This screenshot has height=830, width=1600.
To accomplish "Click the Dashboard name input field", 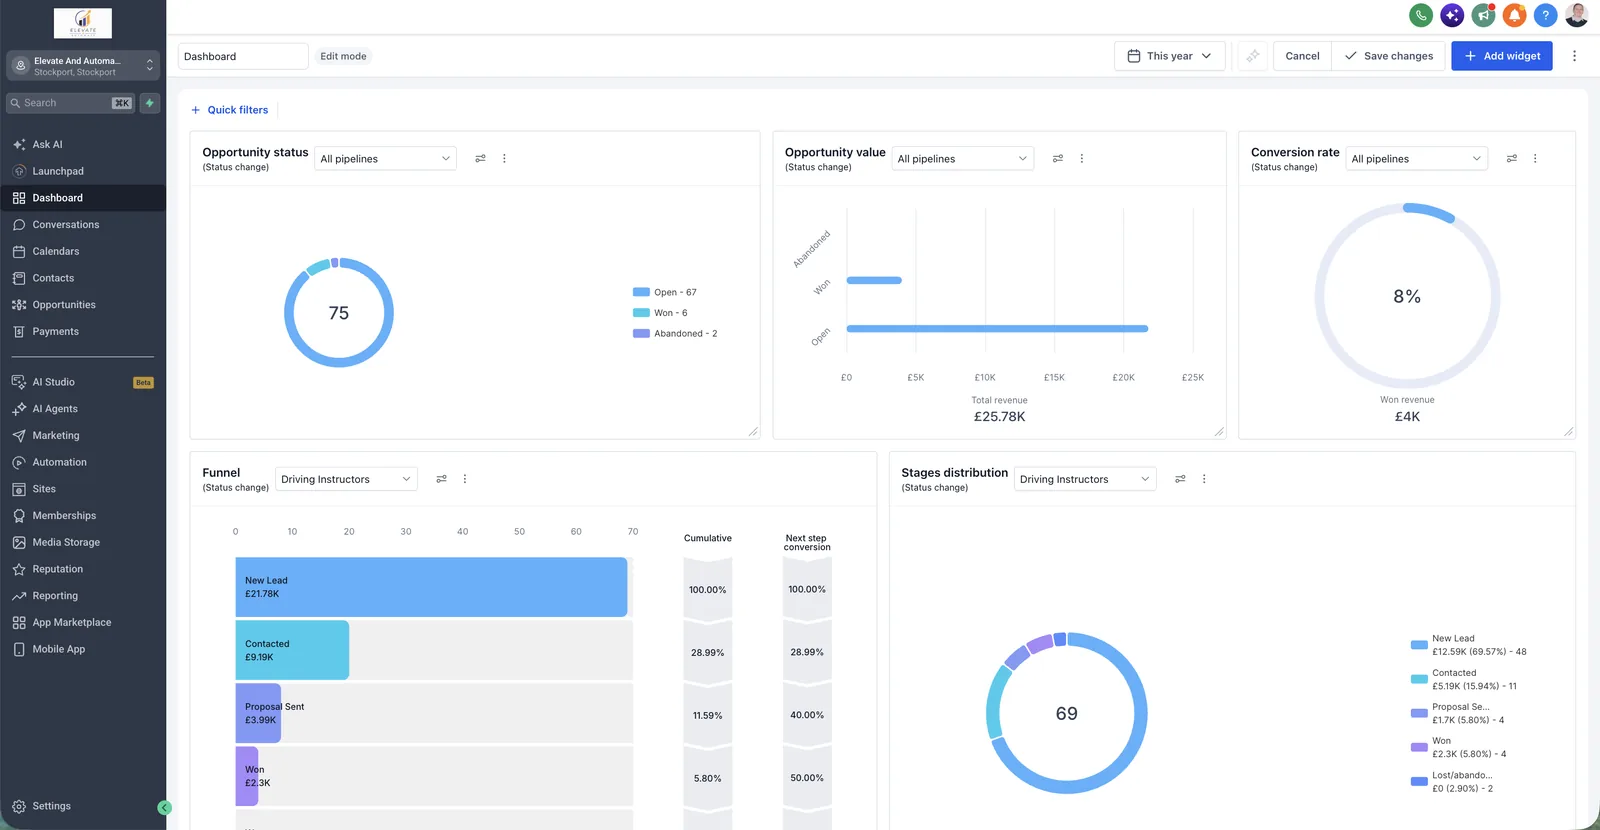I will pos(243,56).
